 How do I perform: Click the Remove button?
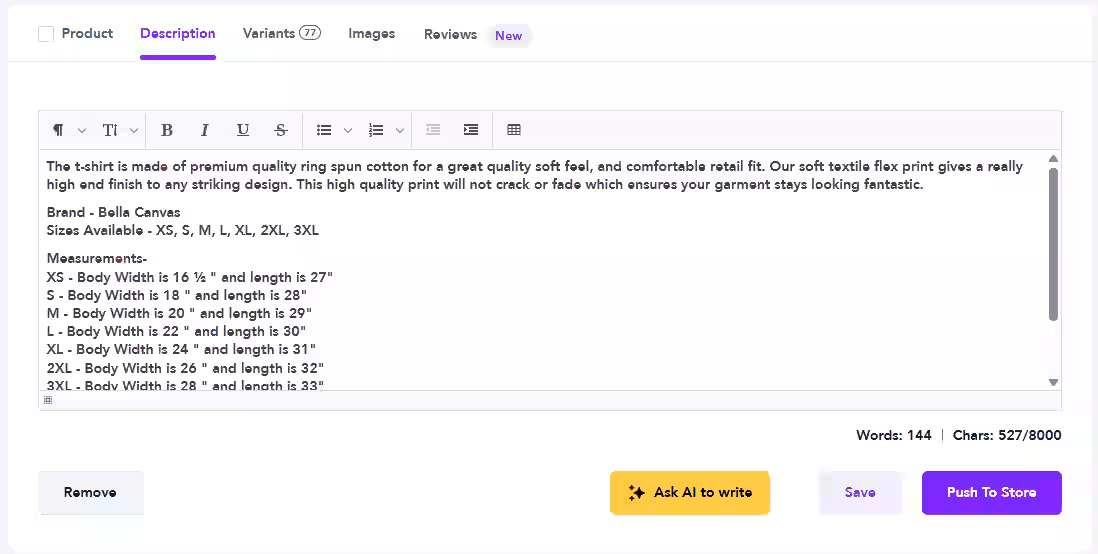90,492
